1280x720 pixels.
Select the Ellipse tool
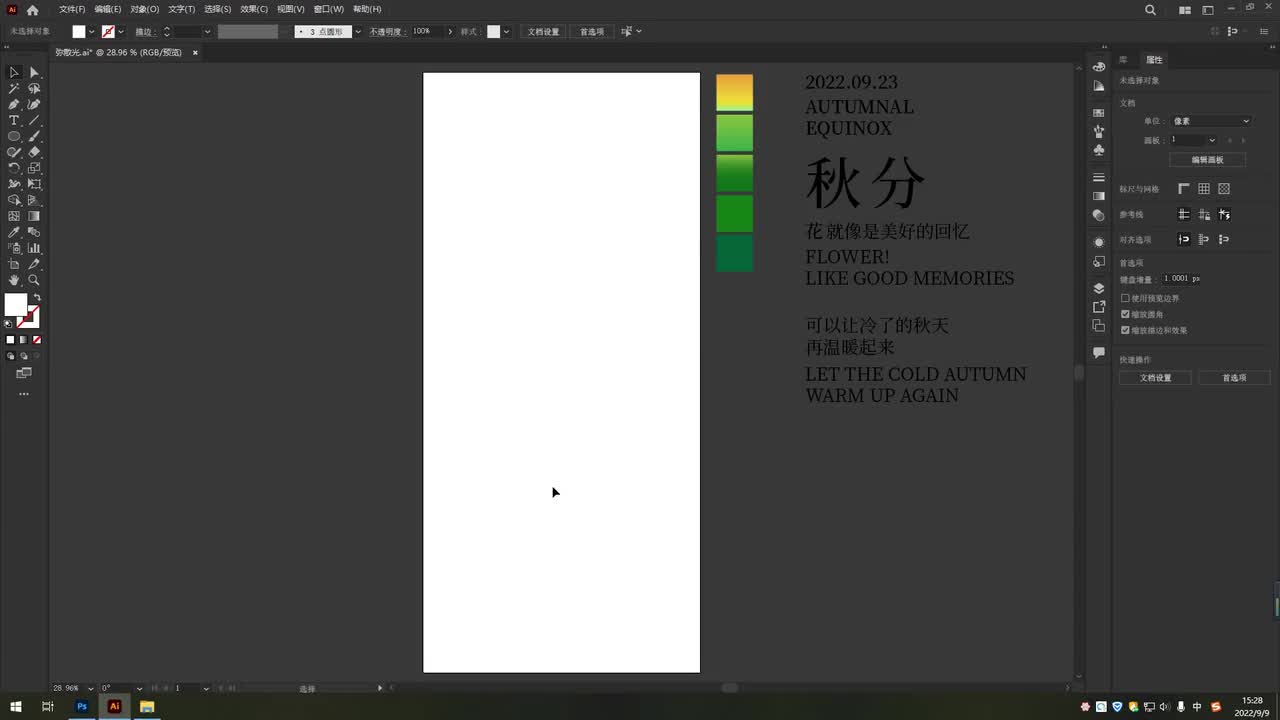[14, 136]
